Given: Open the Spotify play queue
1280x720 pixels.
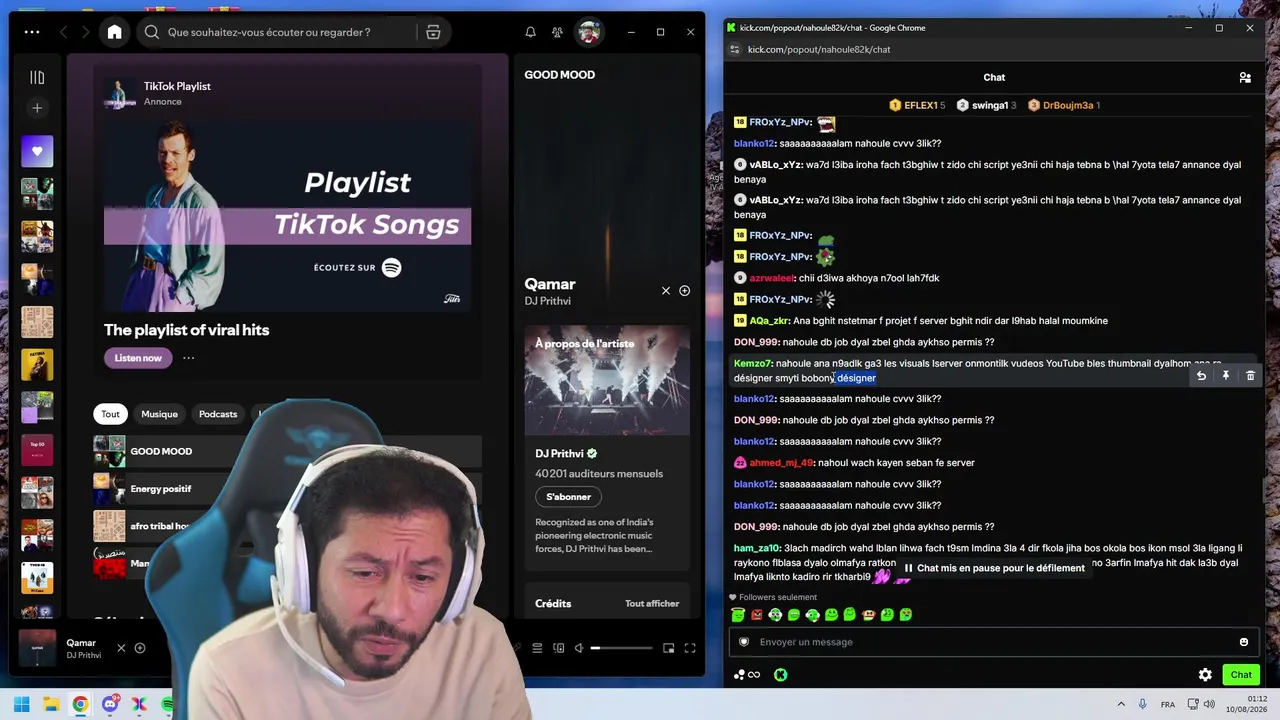Looking at the screenshot, I should coord(537,648).
